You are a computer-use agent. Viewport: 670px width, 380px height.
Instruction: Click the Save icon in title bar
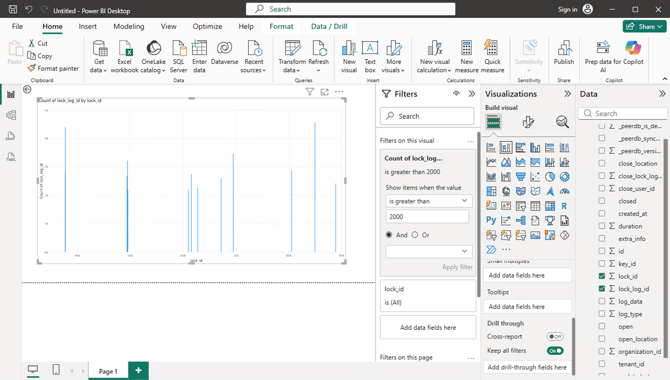point(13,9)
